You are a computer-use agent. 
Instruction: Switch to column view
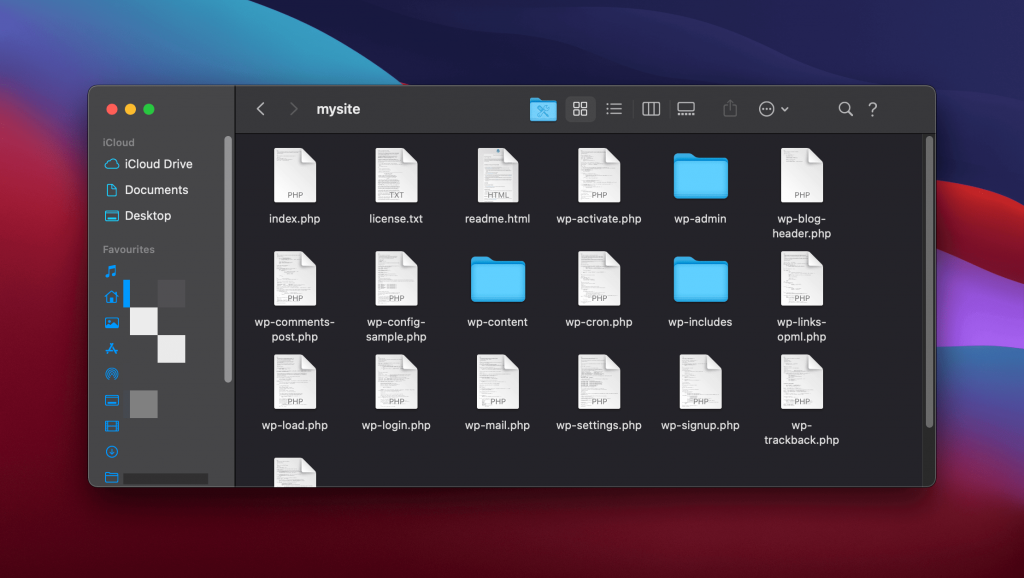click(651, 109)
